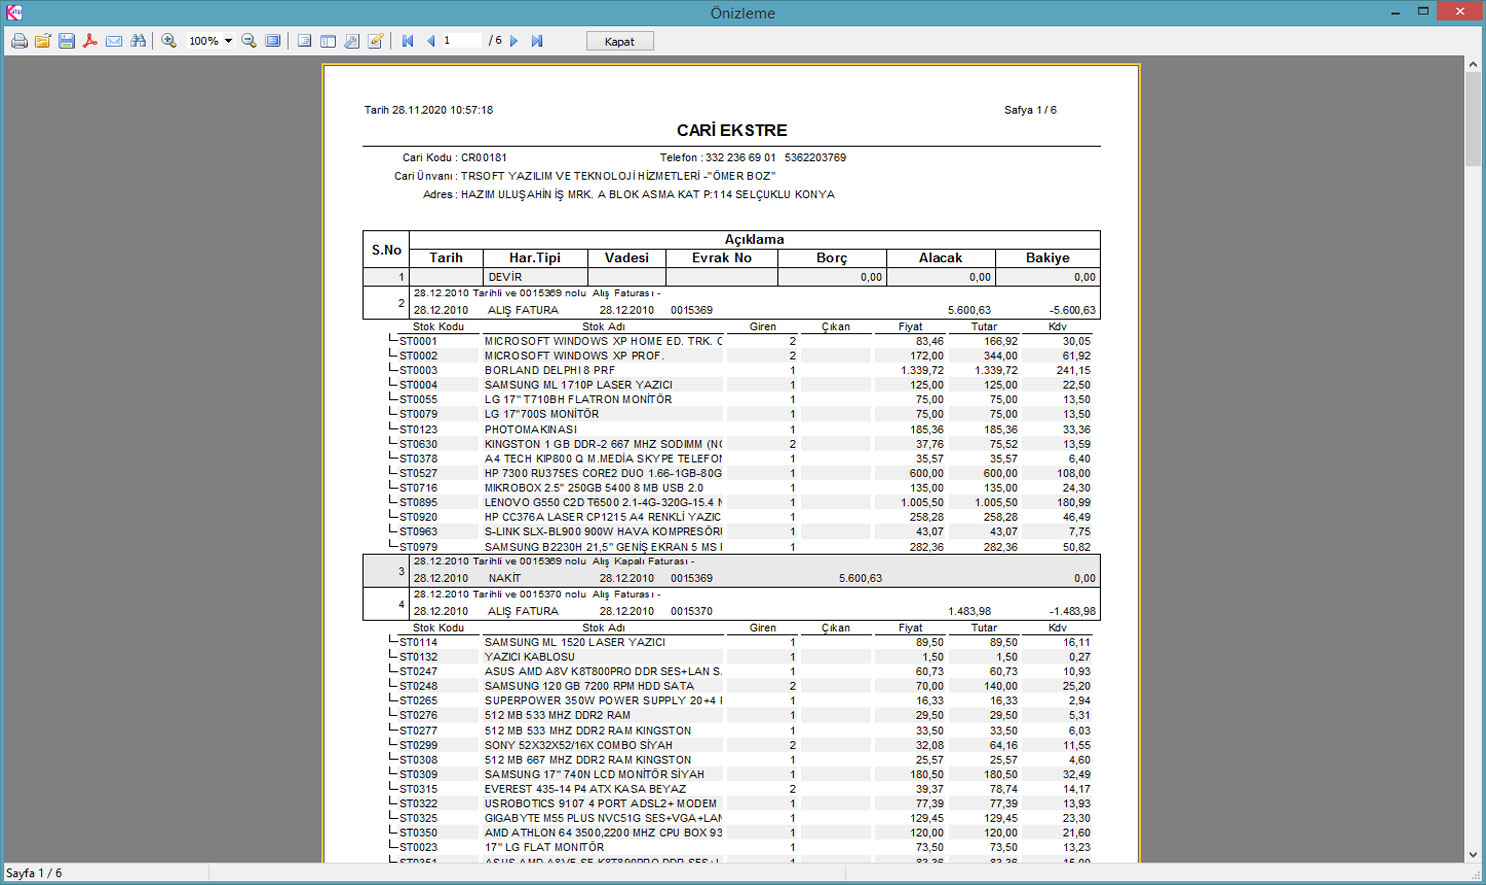Go to the previous page
The height and width of the screenshot is (885, 1486).
pyautogui.click(x=431, y=41)
